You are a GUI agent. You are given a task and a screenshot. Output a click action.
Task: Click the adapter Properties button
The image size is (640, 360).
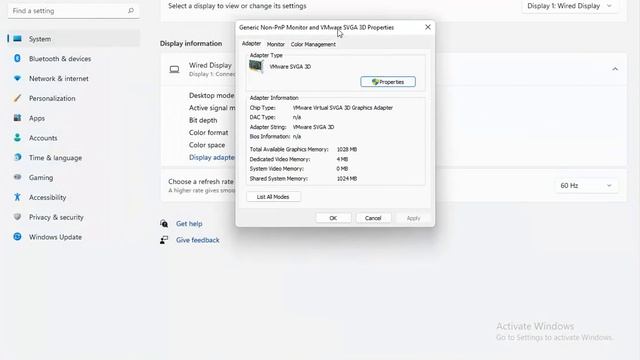coord(388,82)
